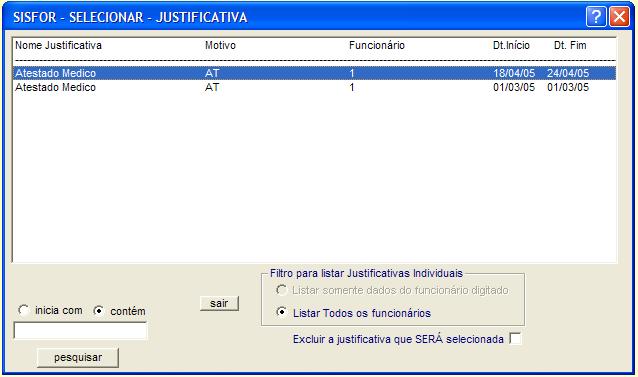Choose 'Listar somente dados do funcionário digitado'
This screenshot has height=377, width=638.
(281, 290)
